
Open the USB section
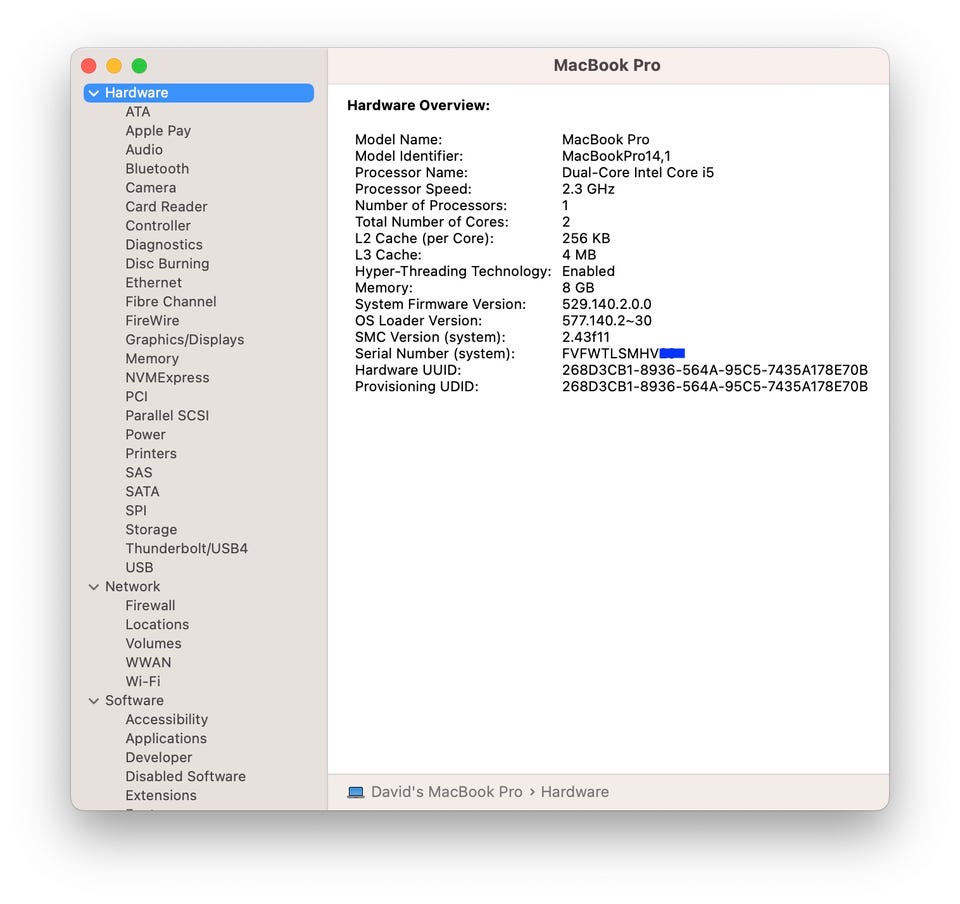tap(139, 567)
